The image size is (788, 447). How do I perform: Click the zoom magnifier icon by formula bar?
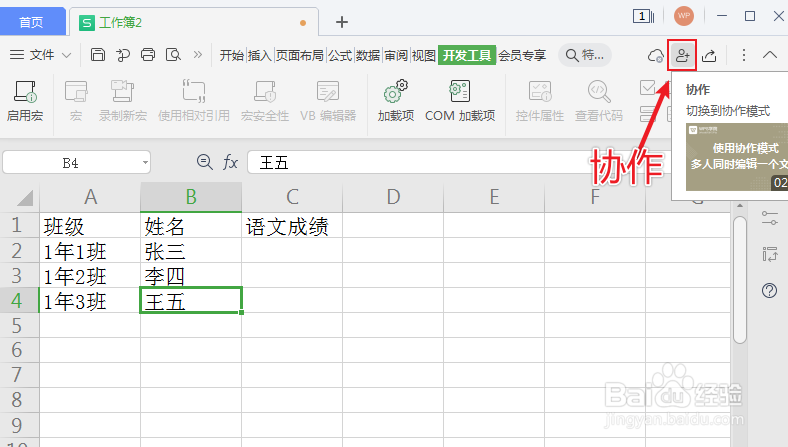tap(204, 162)
